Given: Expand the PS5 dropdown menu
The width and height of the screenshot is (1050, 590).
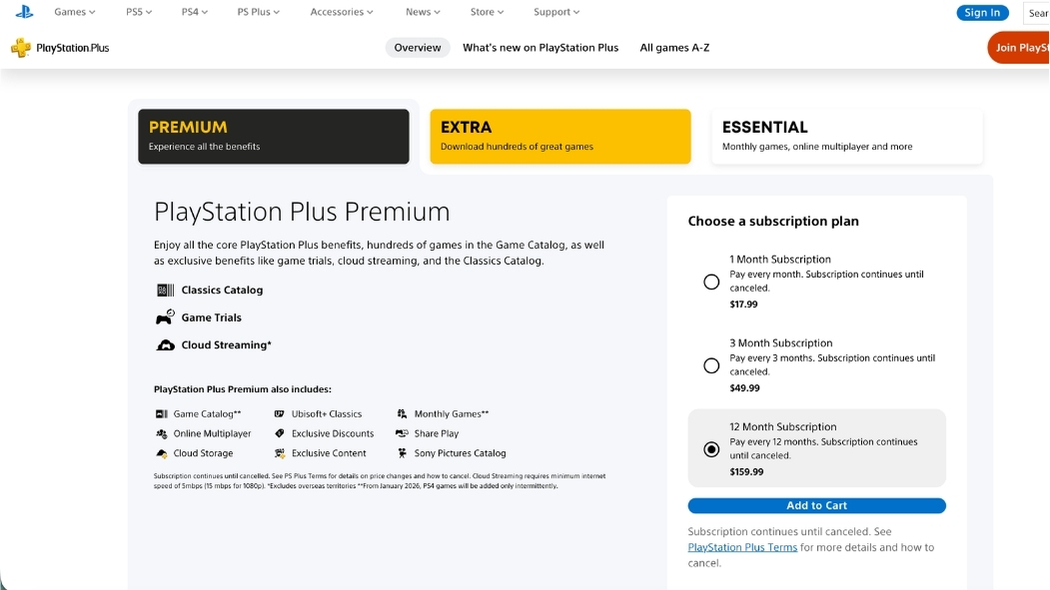Looking at the screenshot, I should [139, 12].
